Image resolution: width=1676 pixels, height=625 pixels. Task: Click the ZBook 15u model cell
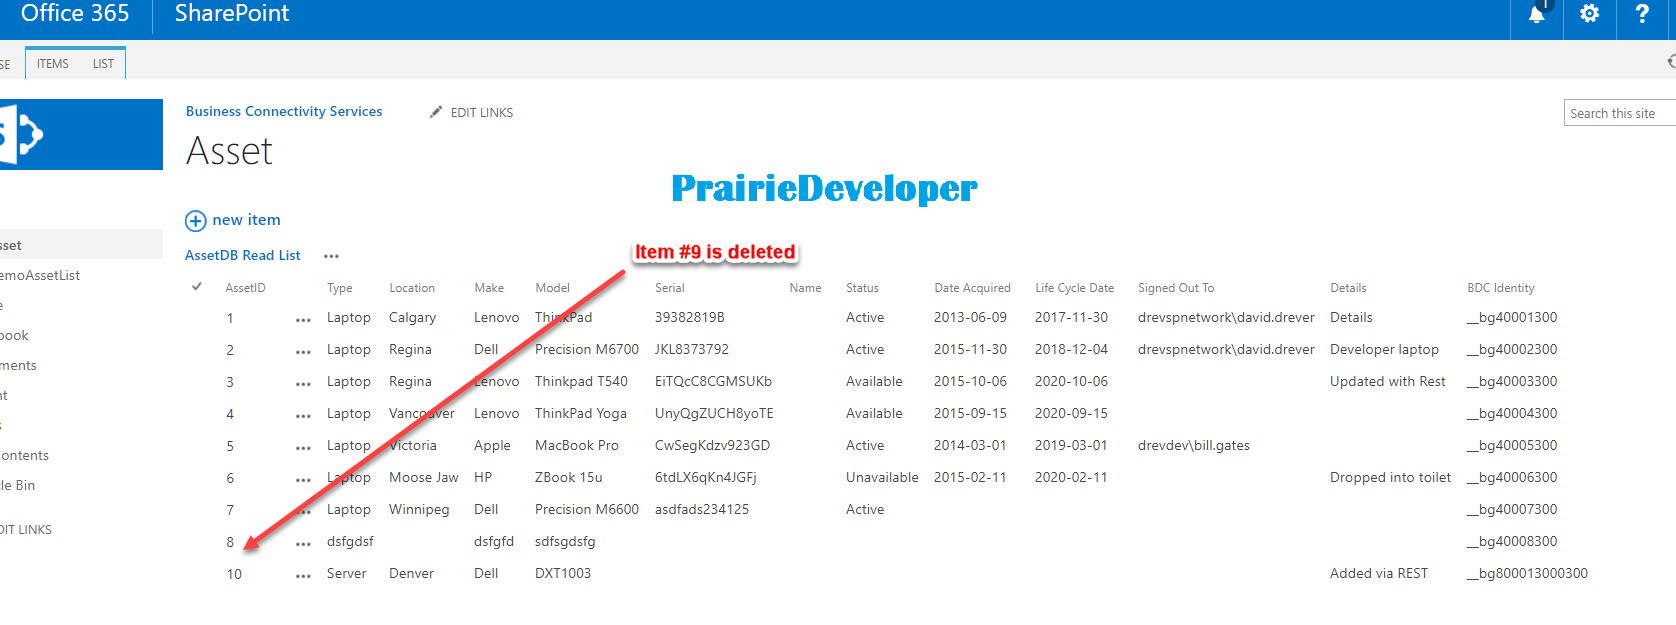click(569, 477)
